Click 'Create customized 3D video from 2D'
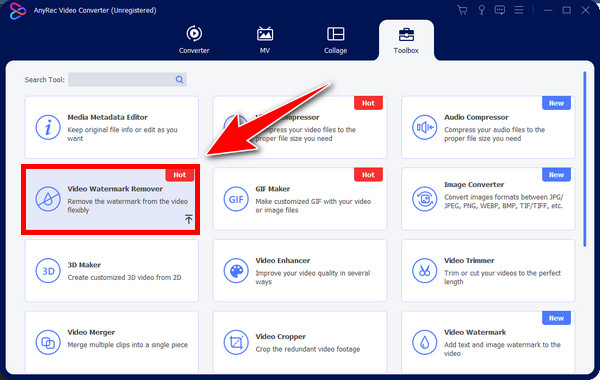This screenshot has width=600, height=380. 124,277
